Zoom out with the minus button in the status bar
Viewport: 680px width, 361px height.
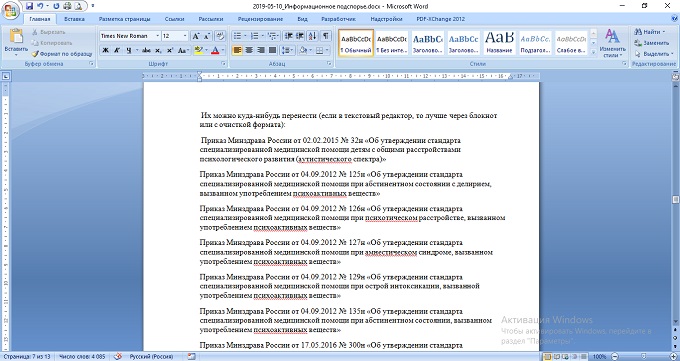click(x=615, y=356)
